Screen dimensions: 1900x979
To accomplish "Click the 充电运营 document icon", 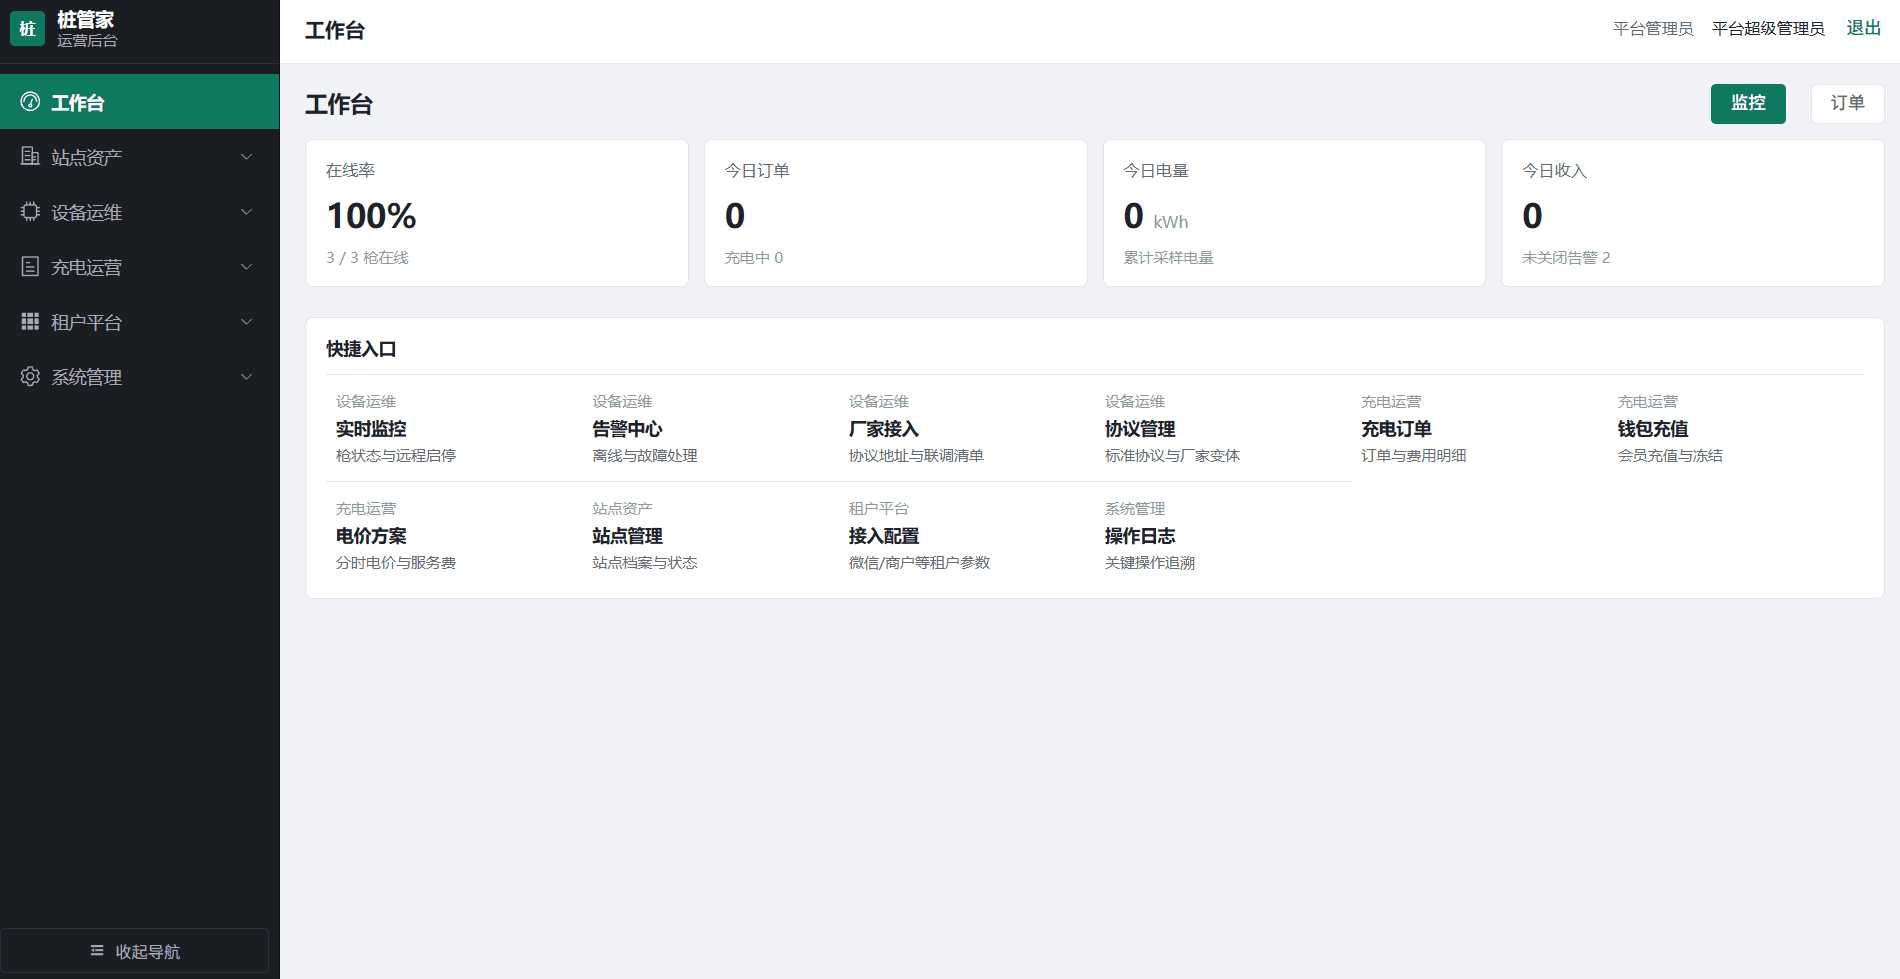I will pos(30,266).
